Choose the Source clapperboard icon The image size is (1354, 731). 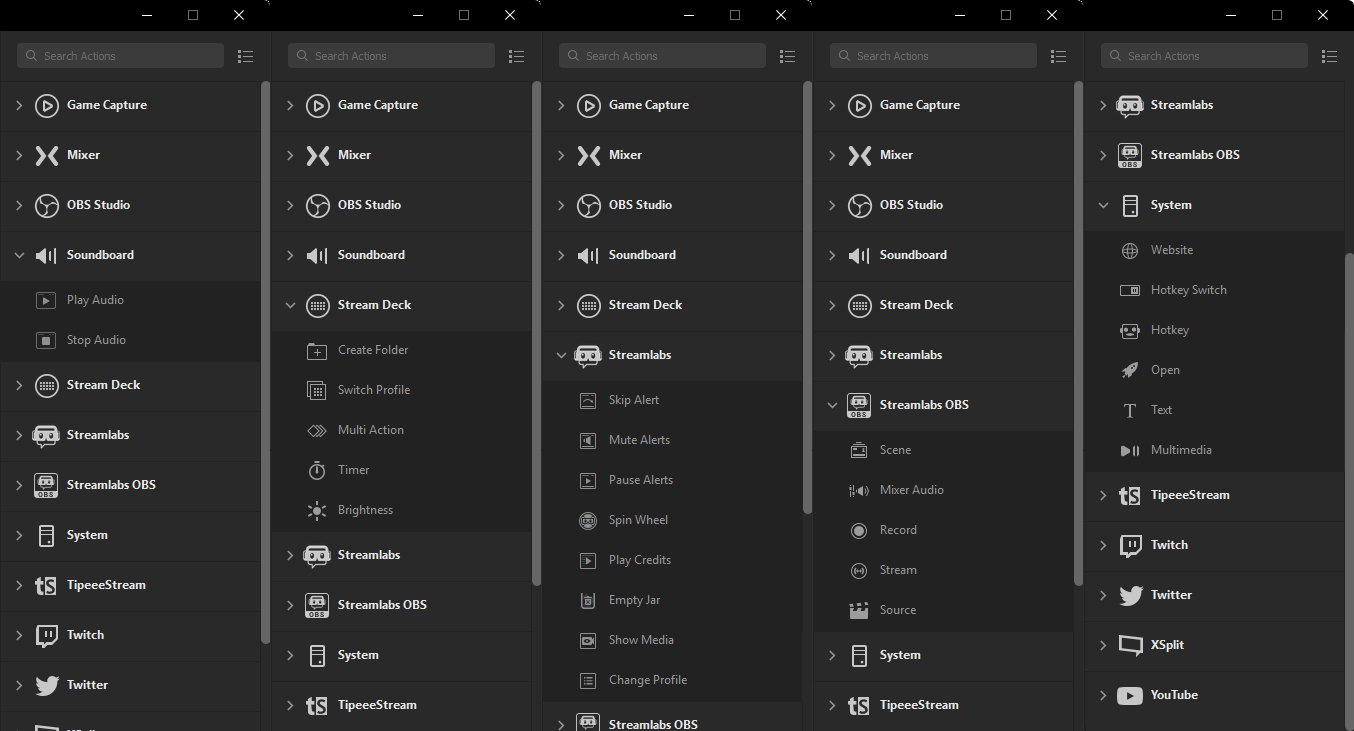(x=858, y=610)
